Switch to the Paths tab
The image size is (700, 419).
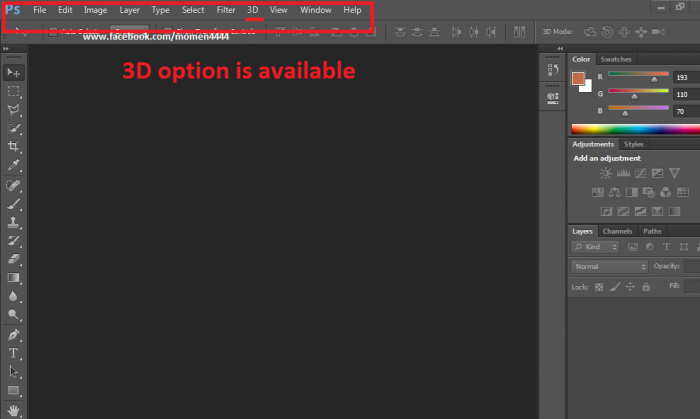pyautogui.click(x=652, y=231)
